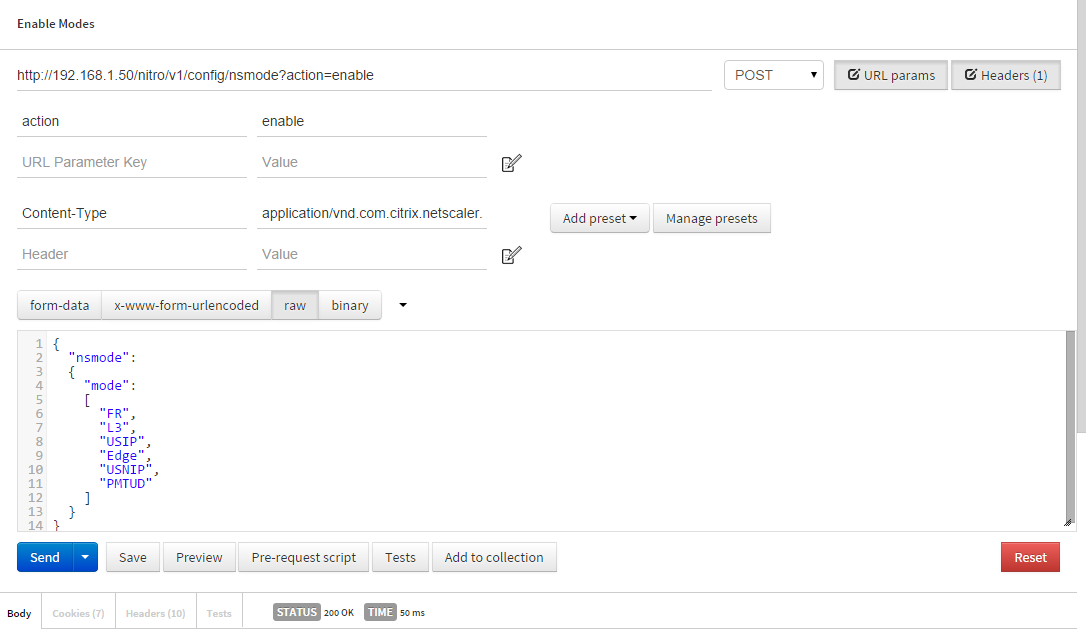Click the URL parameter bulk edit icon
This screenshot has width=1086, height=635.
click(511, 163)
